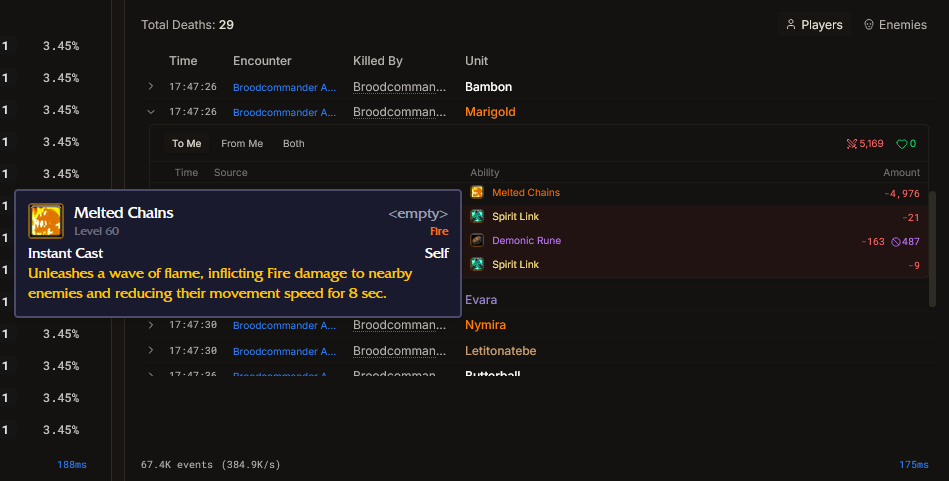Click the first Spirit Link ability icon

[x=477, y=216]
